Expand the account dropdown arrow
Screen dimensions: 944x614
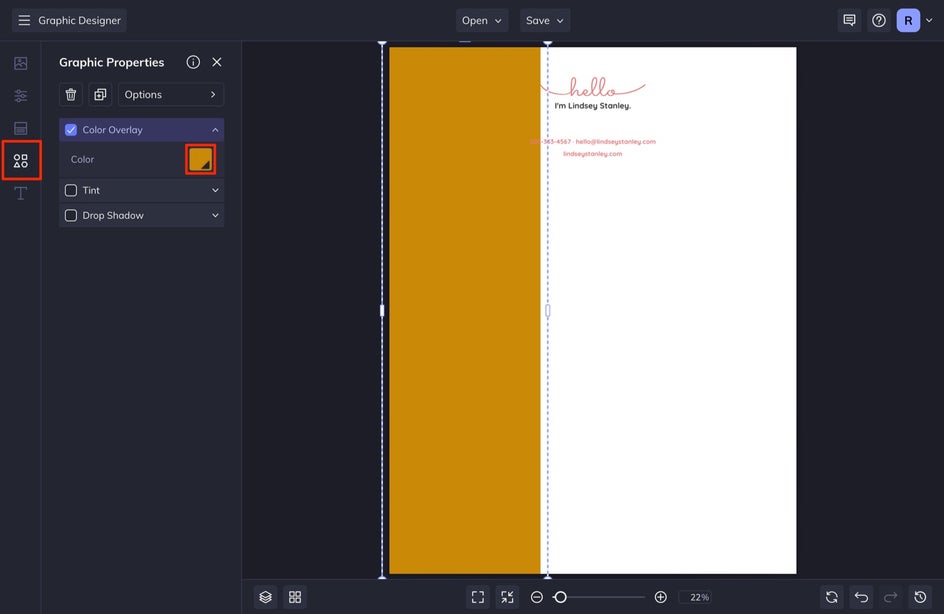[x=929, y=20]
